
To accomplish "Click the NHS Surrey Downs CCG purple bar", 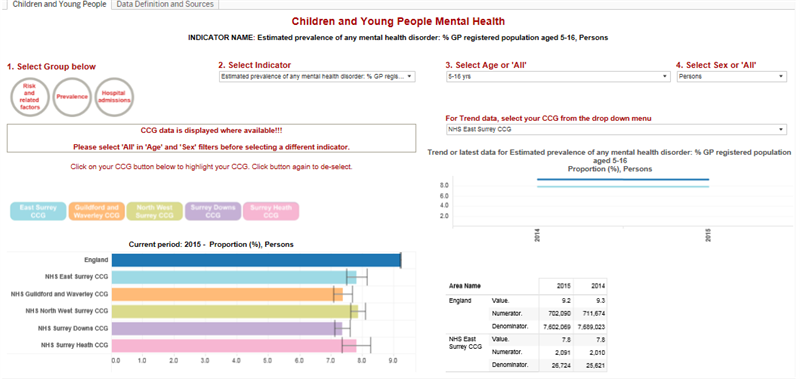I will [227, 329].
